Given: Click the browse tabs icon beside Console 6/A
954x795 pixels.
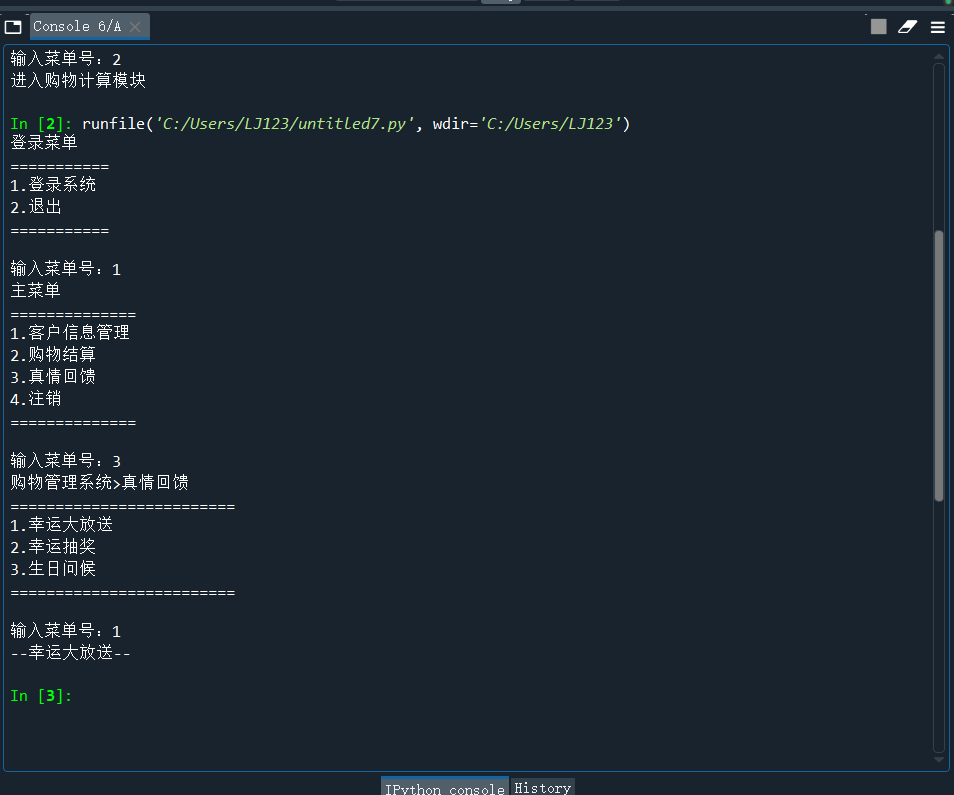Looking at the screenshot, I should click(13, 27).
